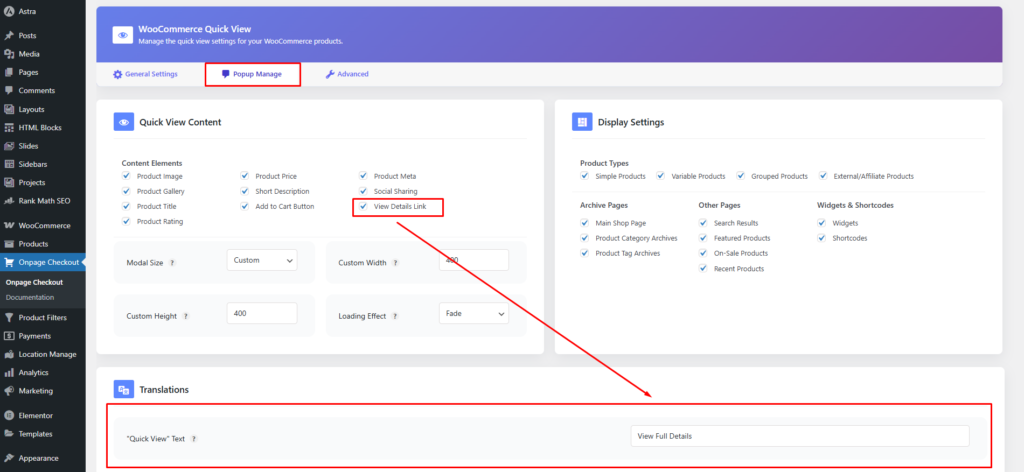
Task: Click the WooCommerce sidebar icon
Action: pyautogui.click(x=9, y=226)
